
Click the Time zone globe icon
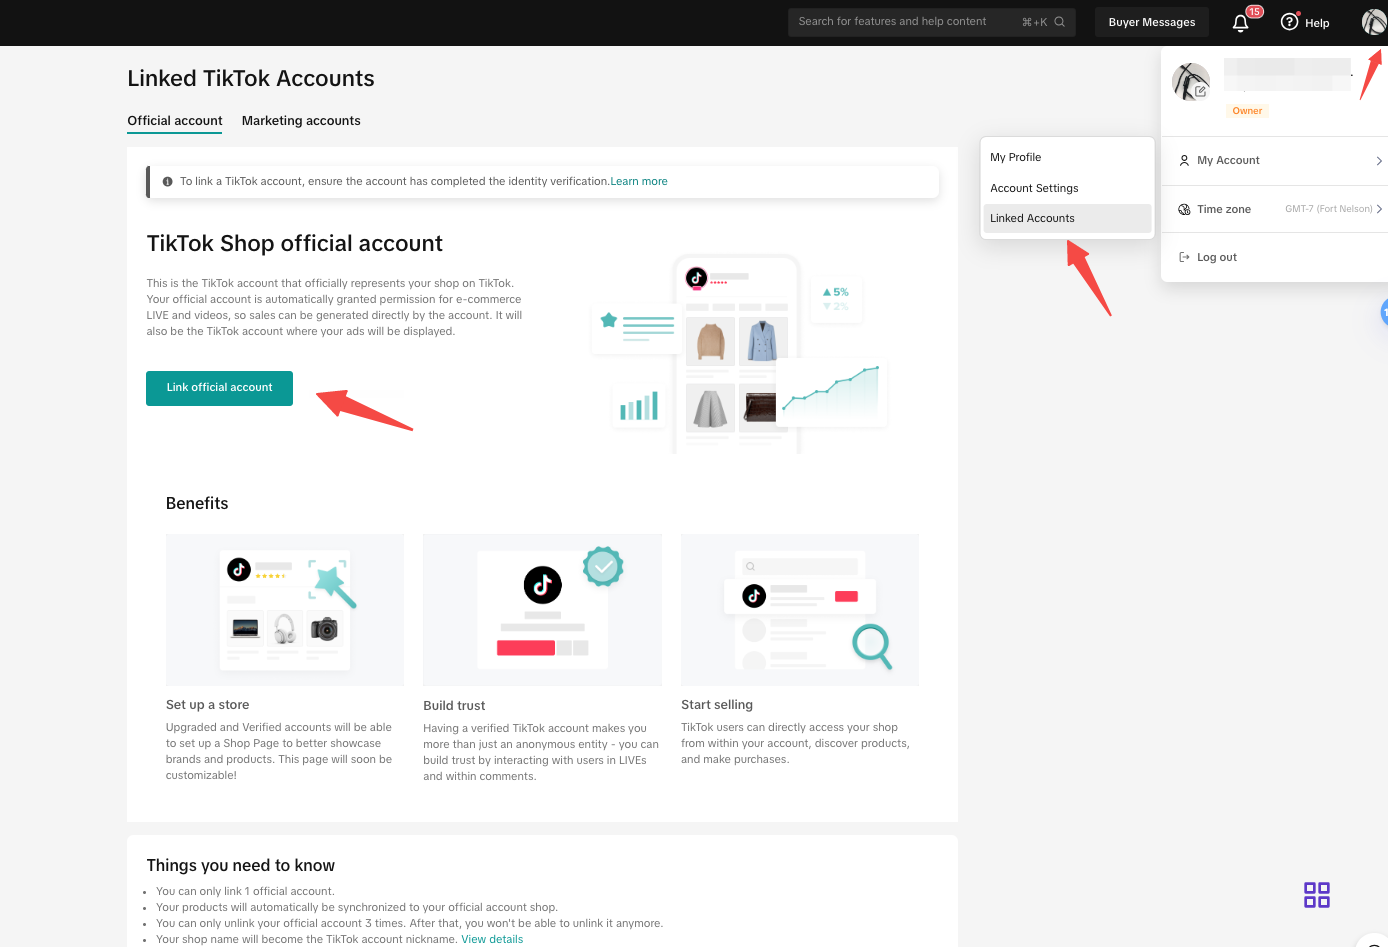click(x=1184, y=209)
